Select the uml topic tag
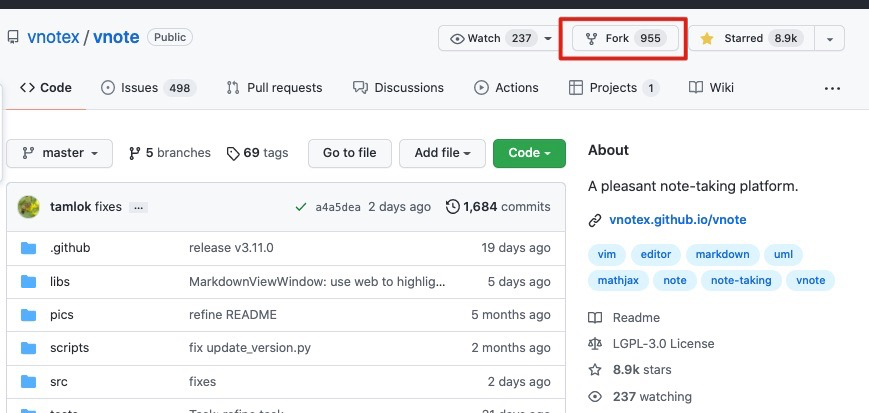869x413 pixels. click(x=783, y=254)
